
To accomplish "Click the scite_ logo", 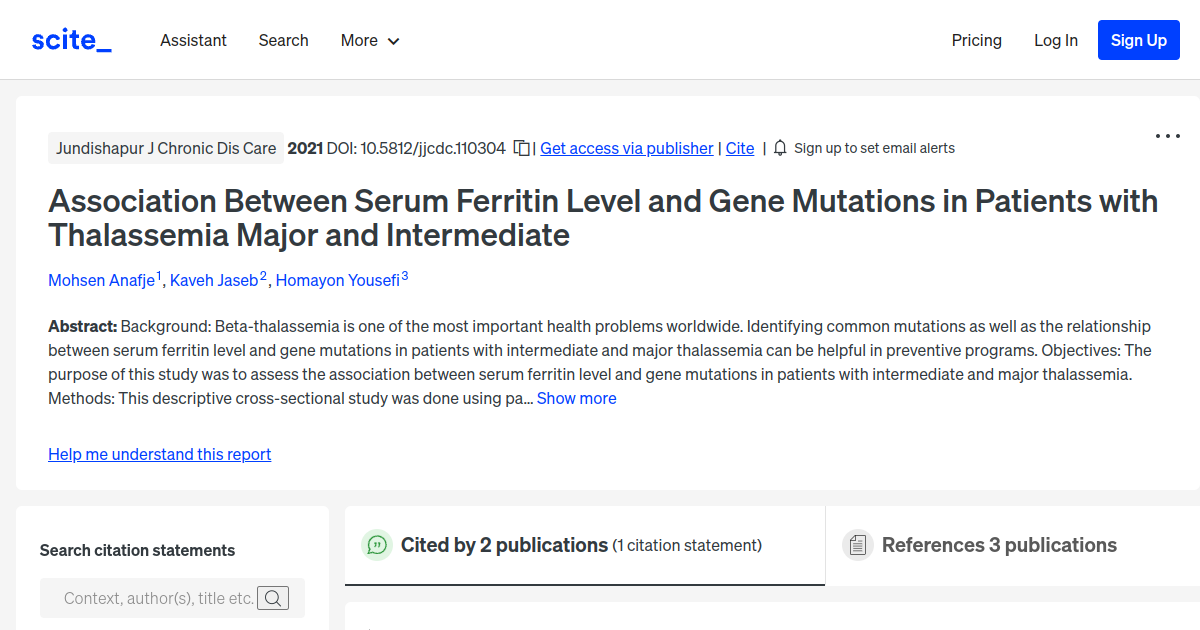I will [x=70, y=39].
